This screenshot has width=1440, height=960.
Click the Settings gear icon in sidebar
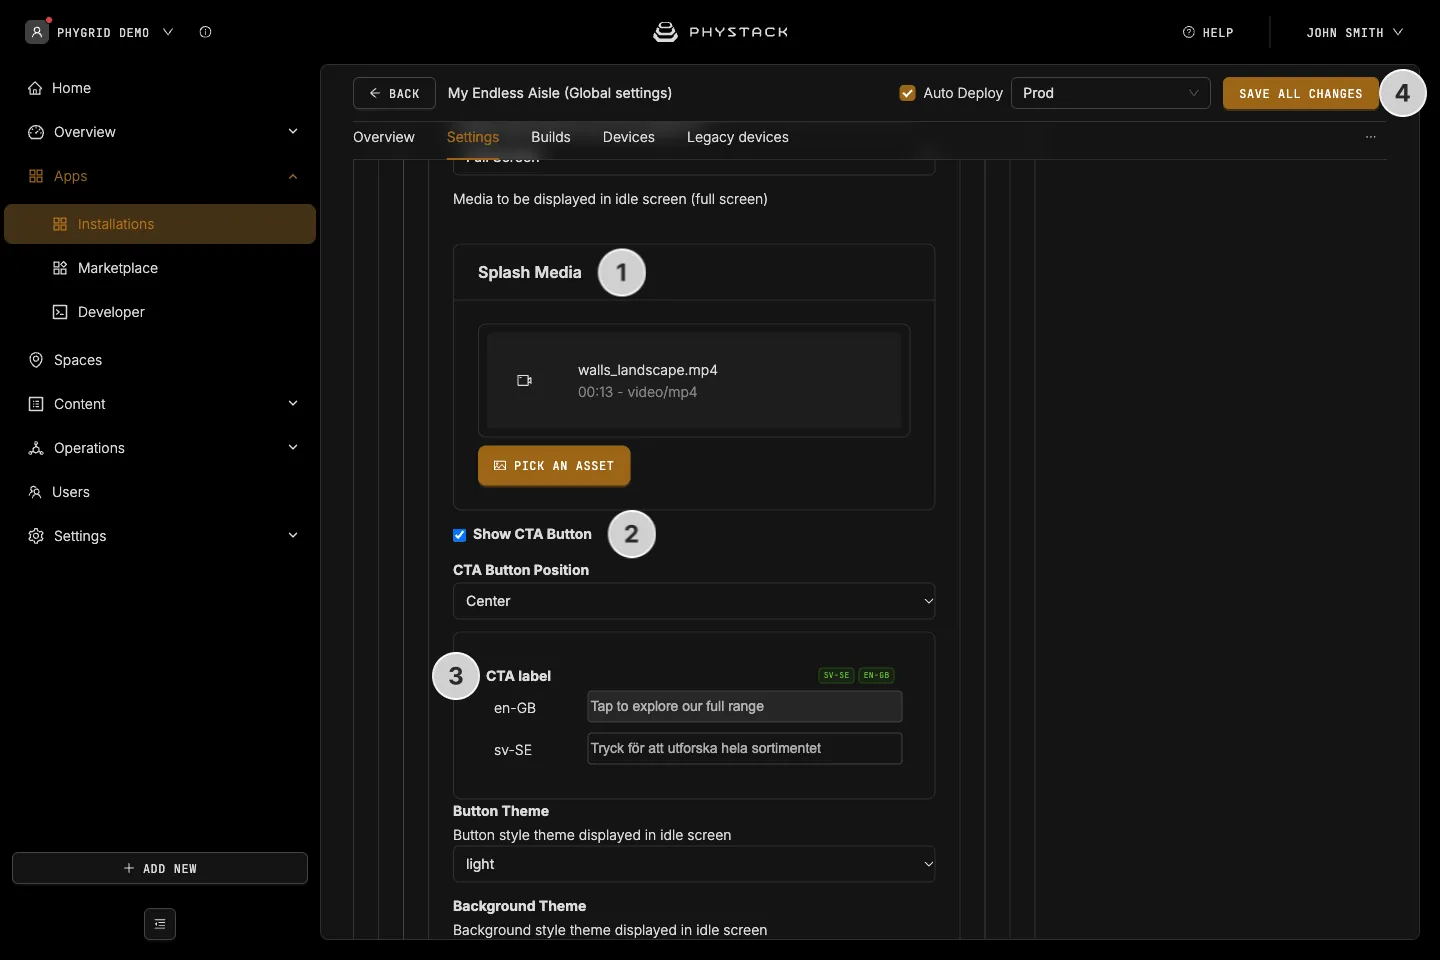(36, 536)
